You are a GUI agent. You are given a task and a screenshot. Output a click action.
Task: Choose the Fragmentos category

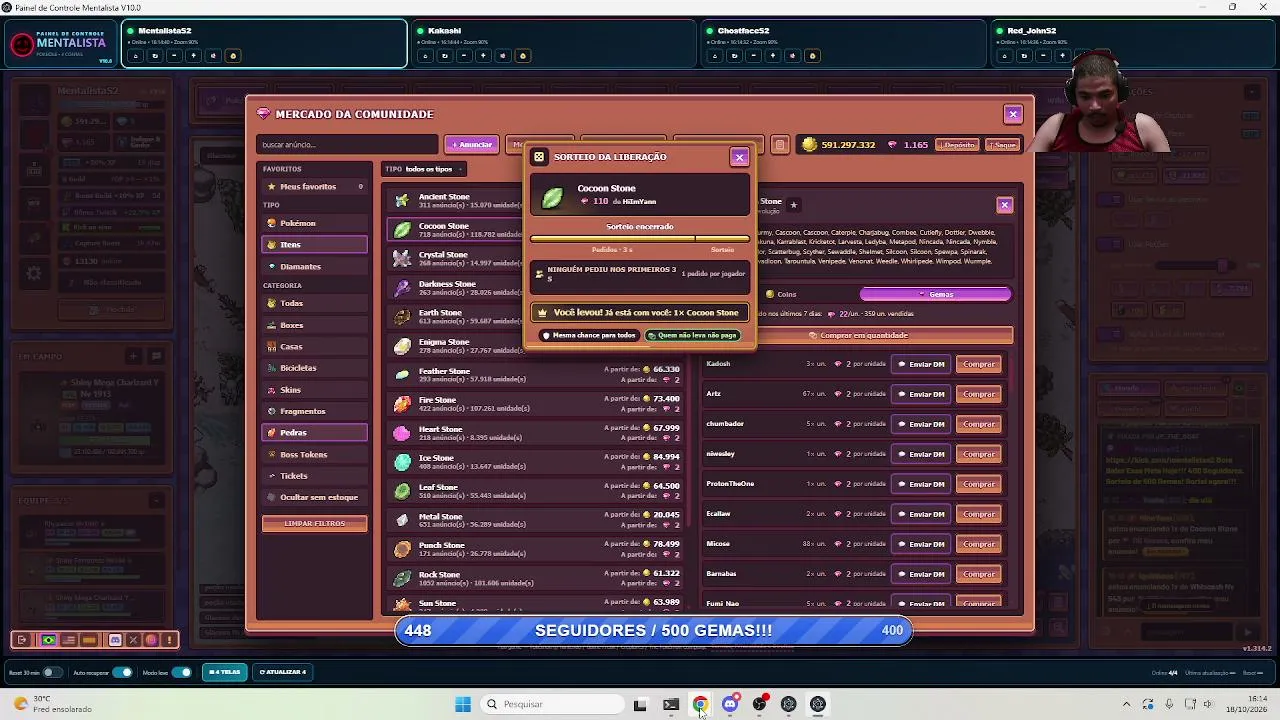tap(314, 411)
